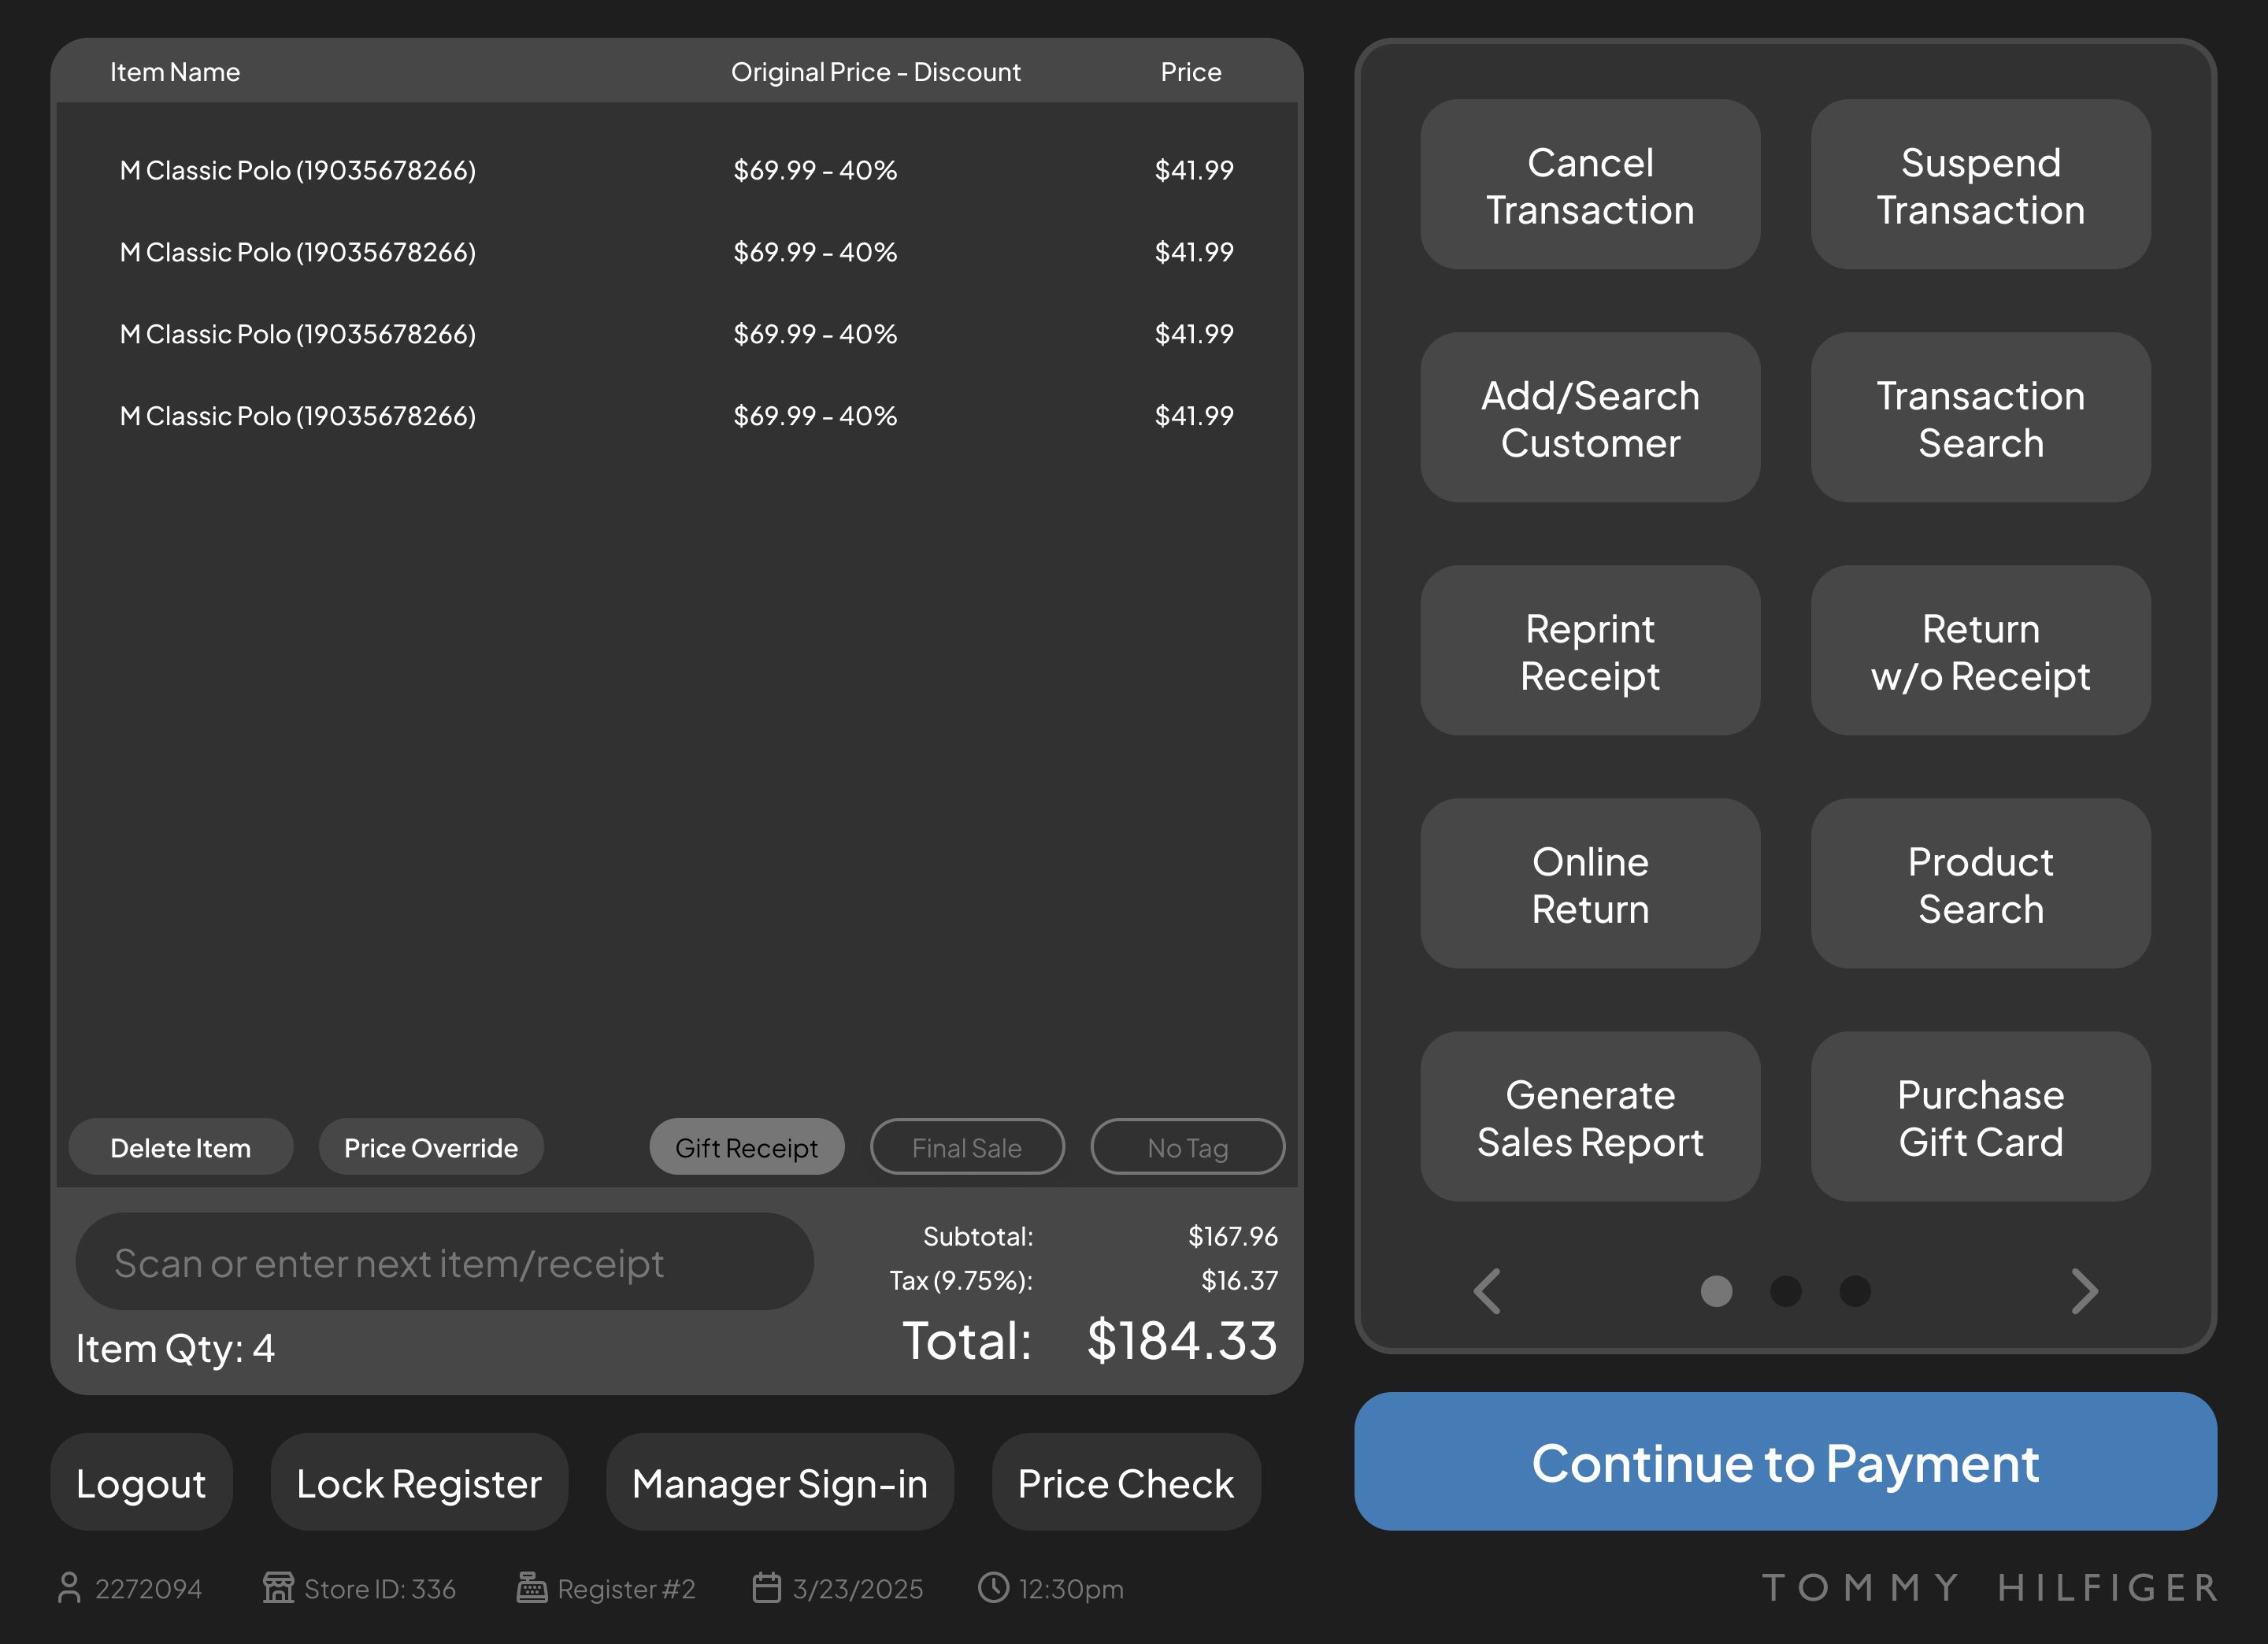Jump to second action page dot
Viewport: 2268px width, 1644px height.
[1786, 1291]
